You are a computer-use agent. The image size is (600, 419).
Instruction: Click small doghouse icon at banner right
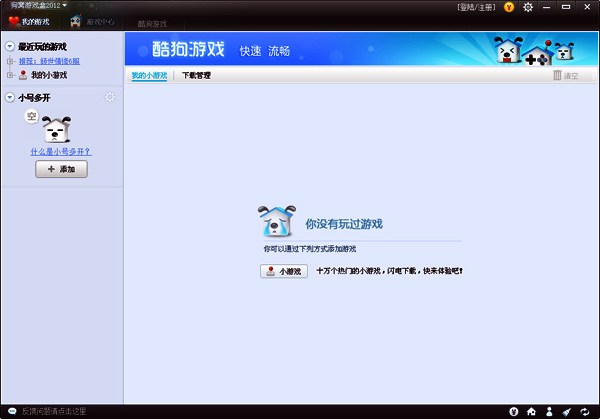point(564,51)
